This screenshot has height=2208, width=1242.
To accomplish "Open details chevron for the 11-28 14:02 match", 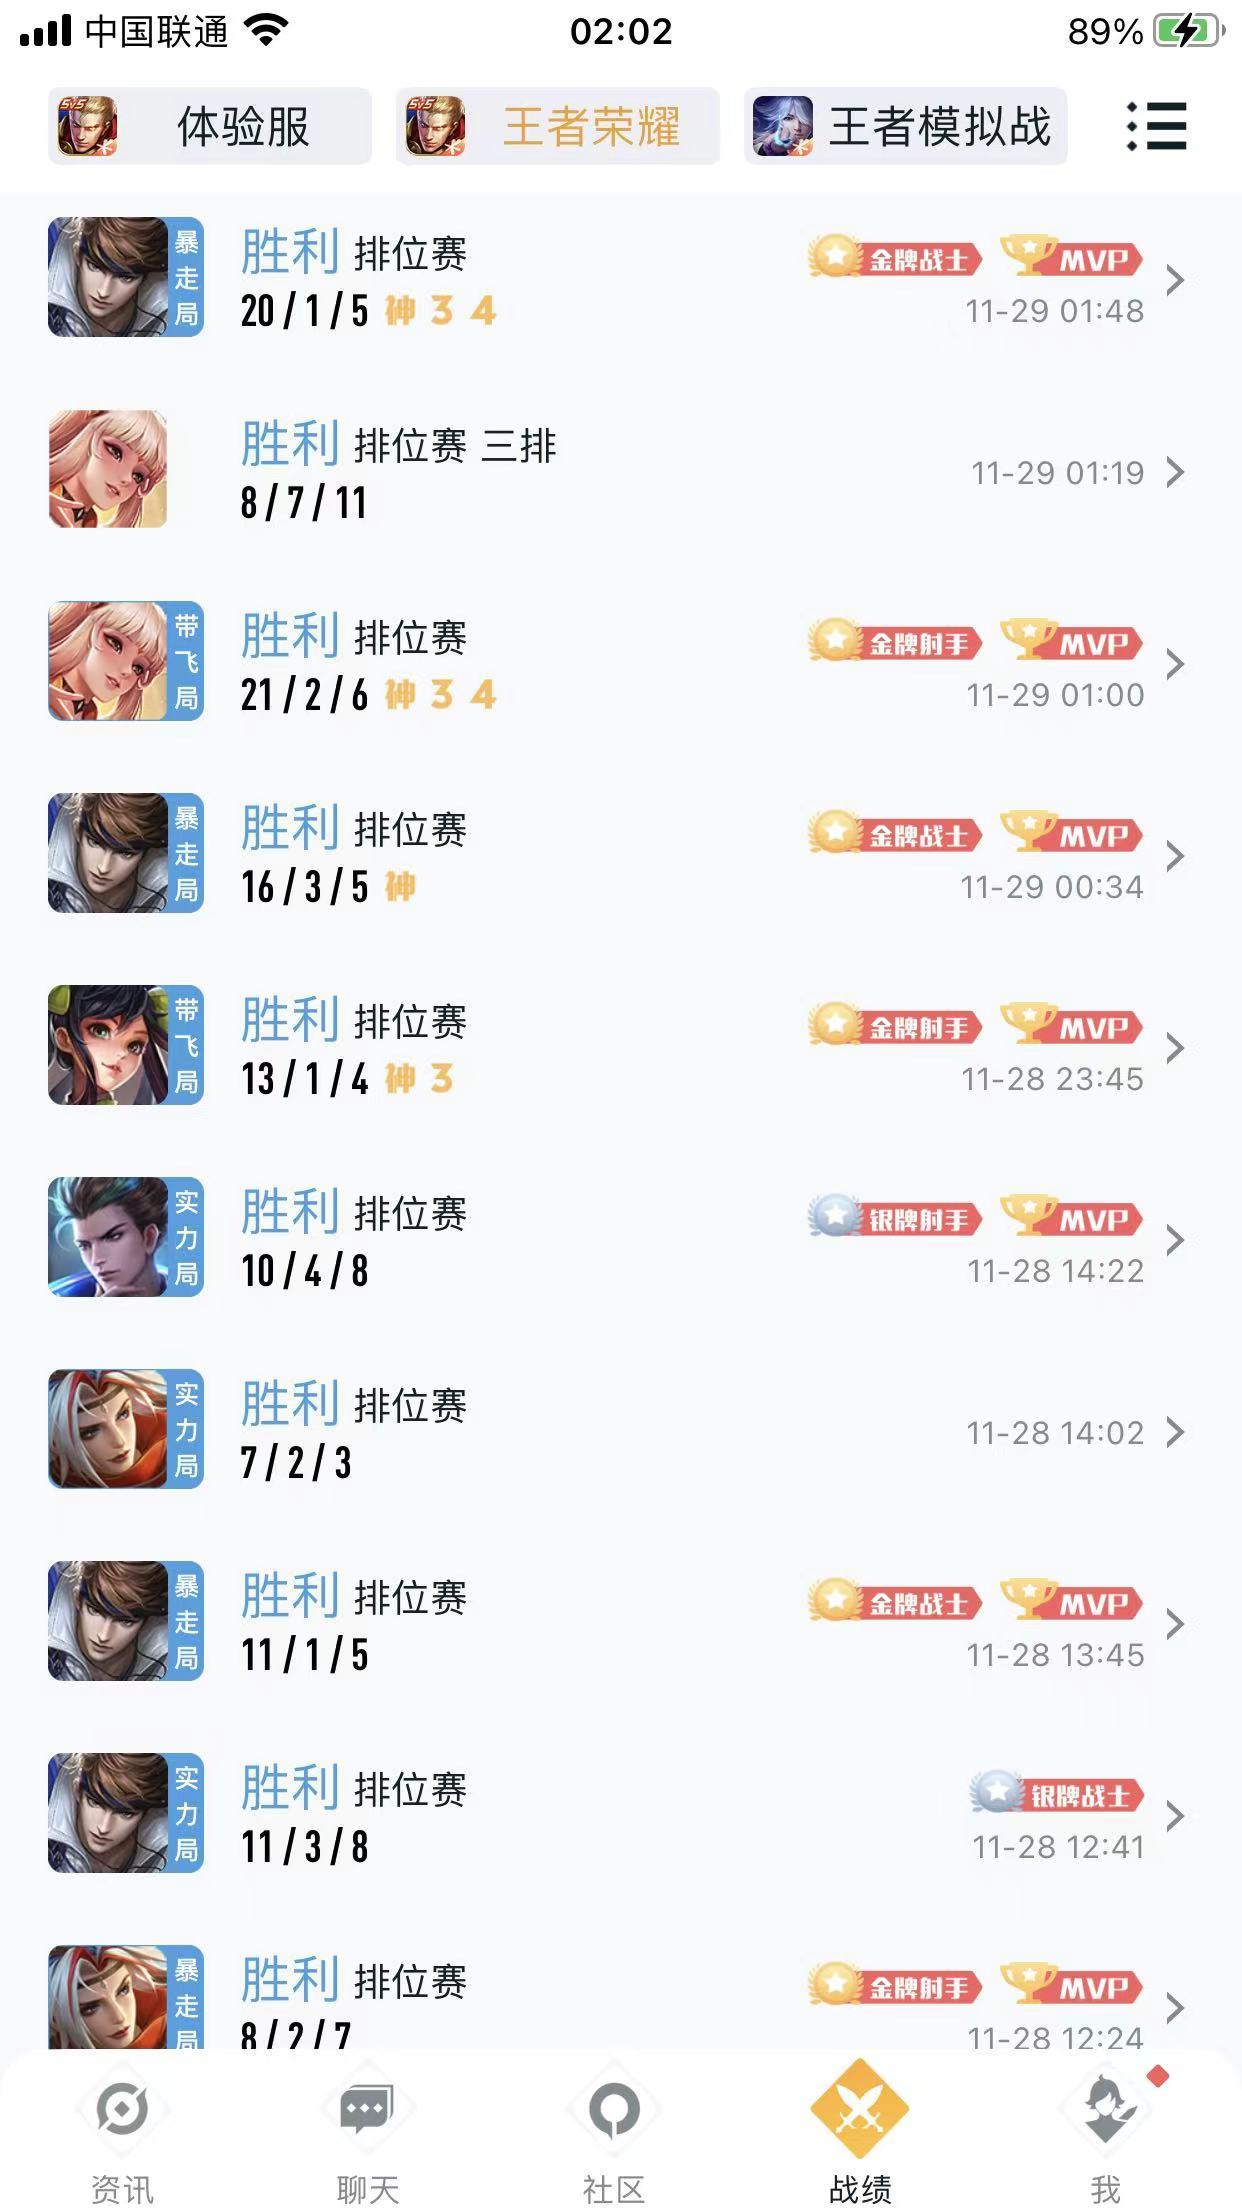I will coord(1176,1432).
